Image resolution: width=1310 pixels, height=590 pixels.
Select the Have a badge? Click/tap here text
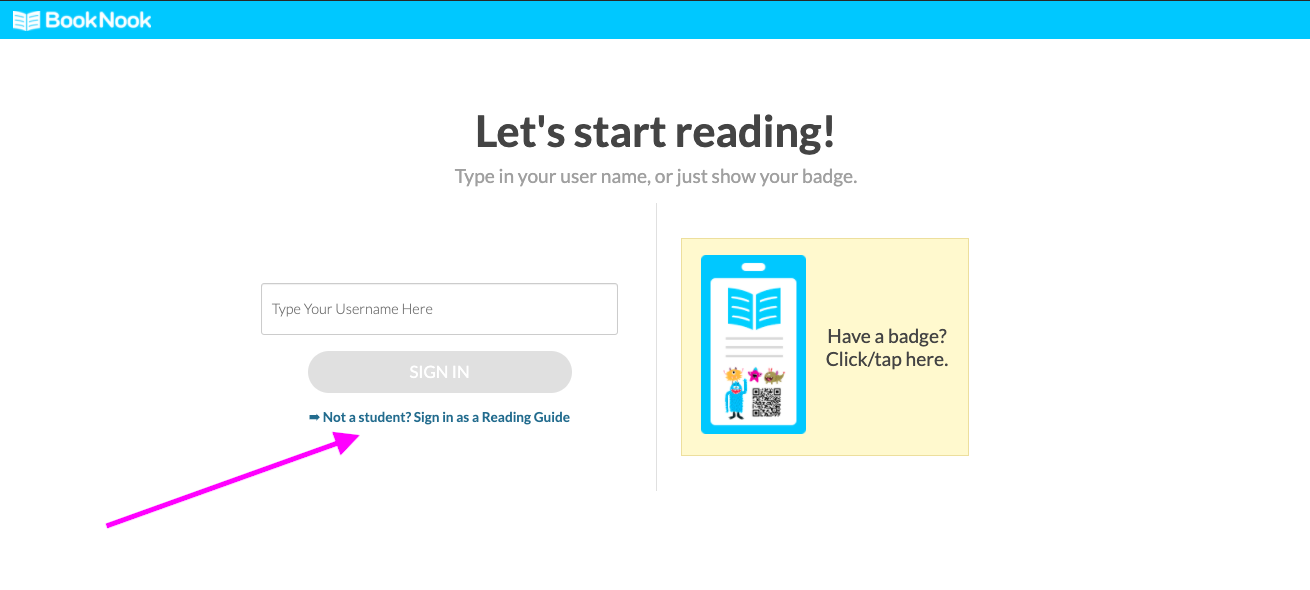[x=887, y=348]
